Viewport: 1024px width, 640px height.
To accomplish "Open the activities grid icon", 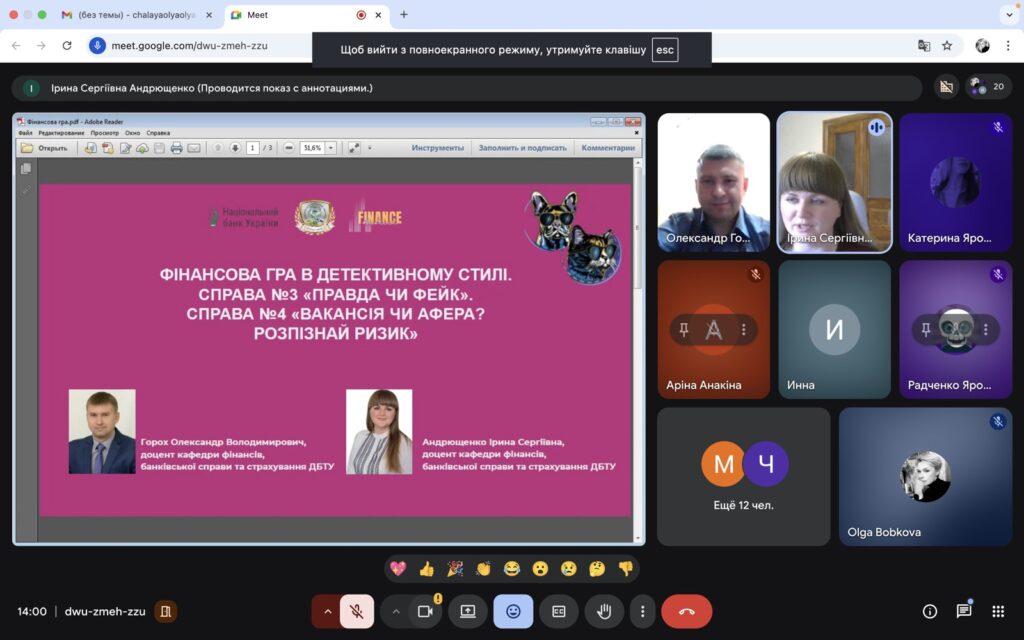I will [998, 611].
